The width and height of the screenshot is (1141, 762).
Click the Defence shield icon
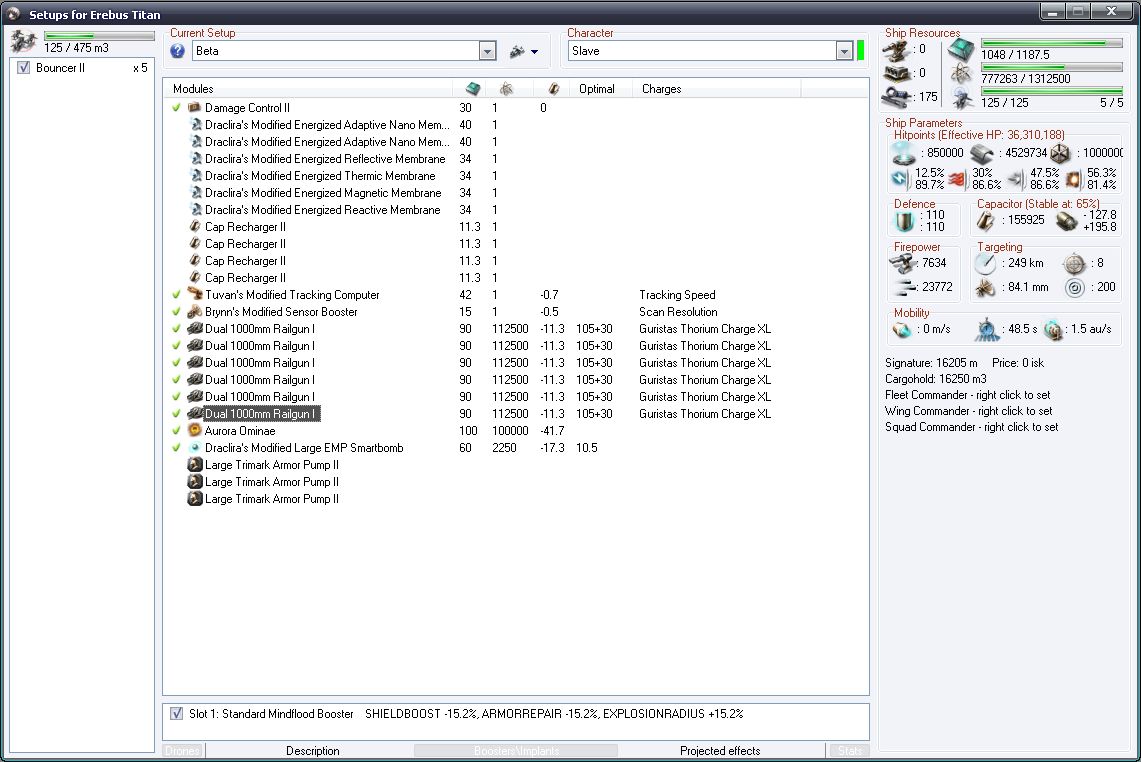[905, 221]
